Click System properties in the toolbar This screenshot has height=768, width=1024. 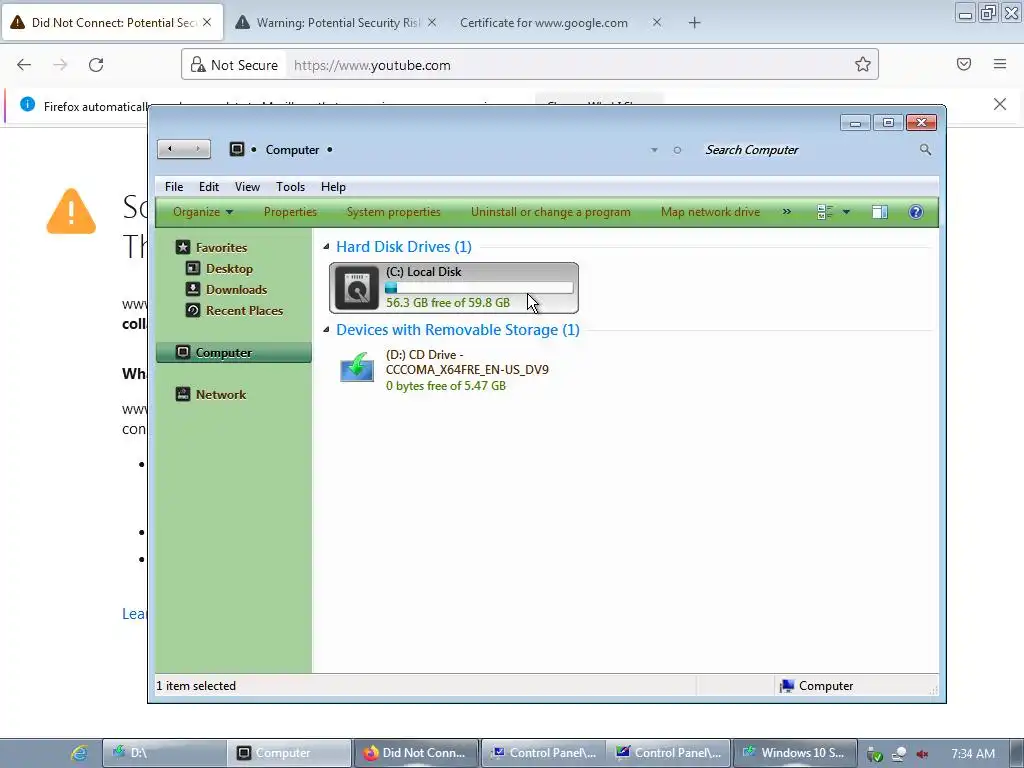pos(393,212)
